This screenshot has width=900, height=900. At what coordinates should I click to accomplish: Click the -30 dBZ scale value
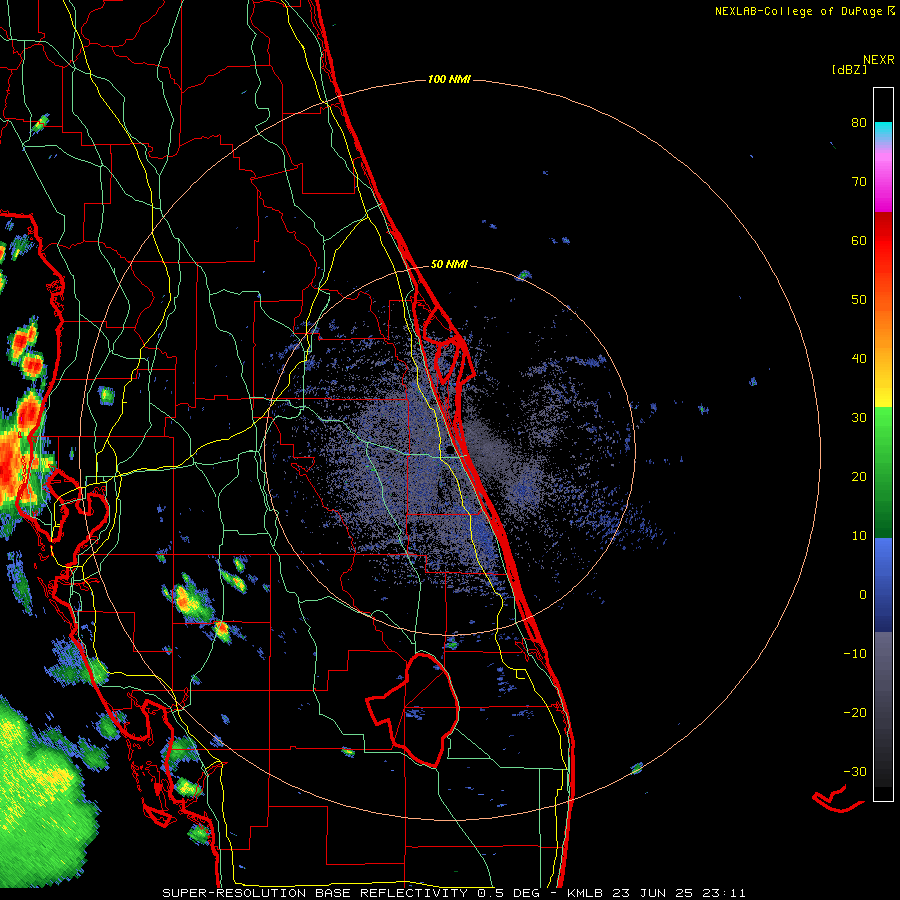coord(855,771)
